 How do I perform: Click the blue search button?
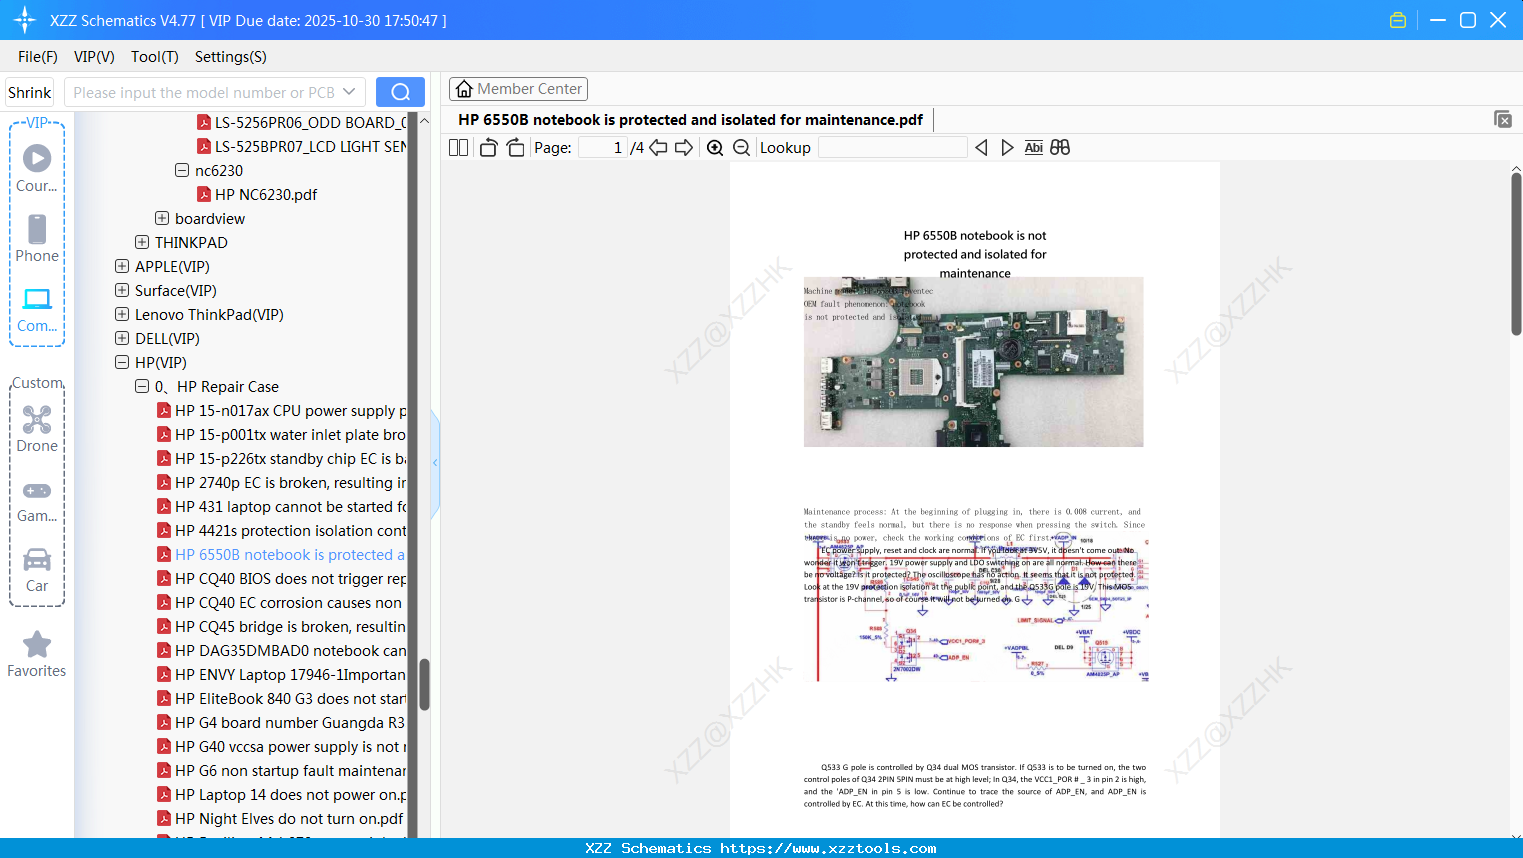coord(400,92)
